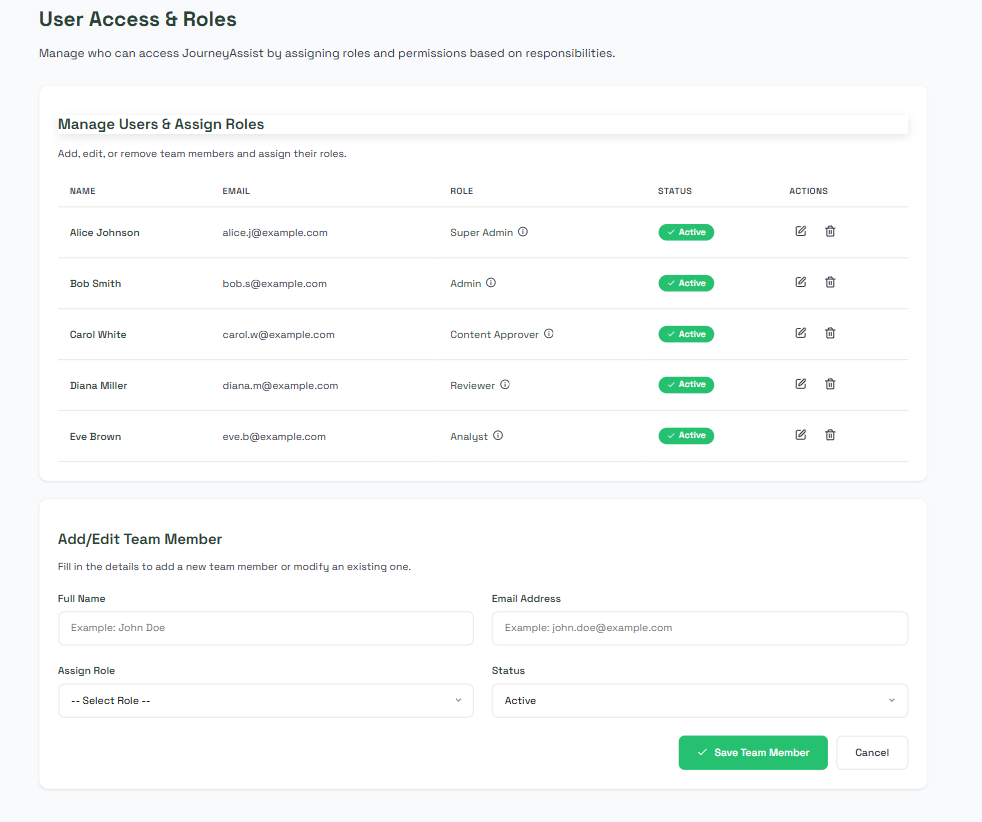Delete Bob Smith from the team

pos(830,282)
